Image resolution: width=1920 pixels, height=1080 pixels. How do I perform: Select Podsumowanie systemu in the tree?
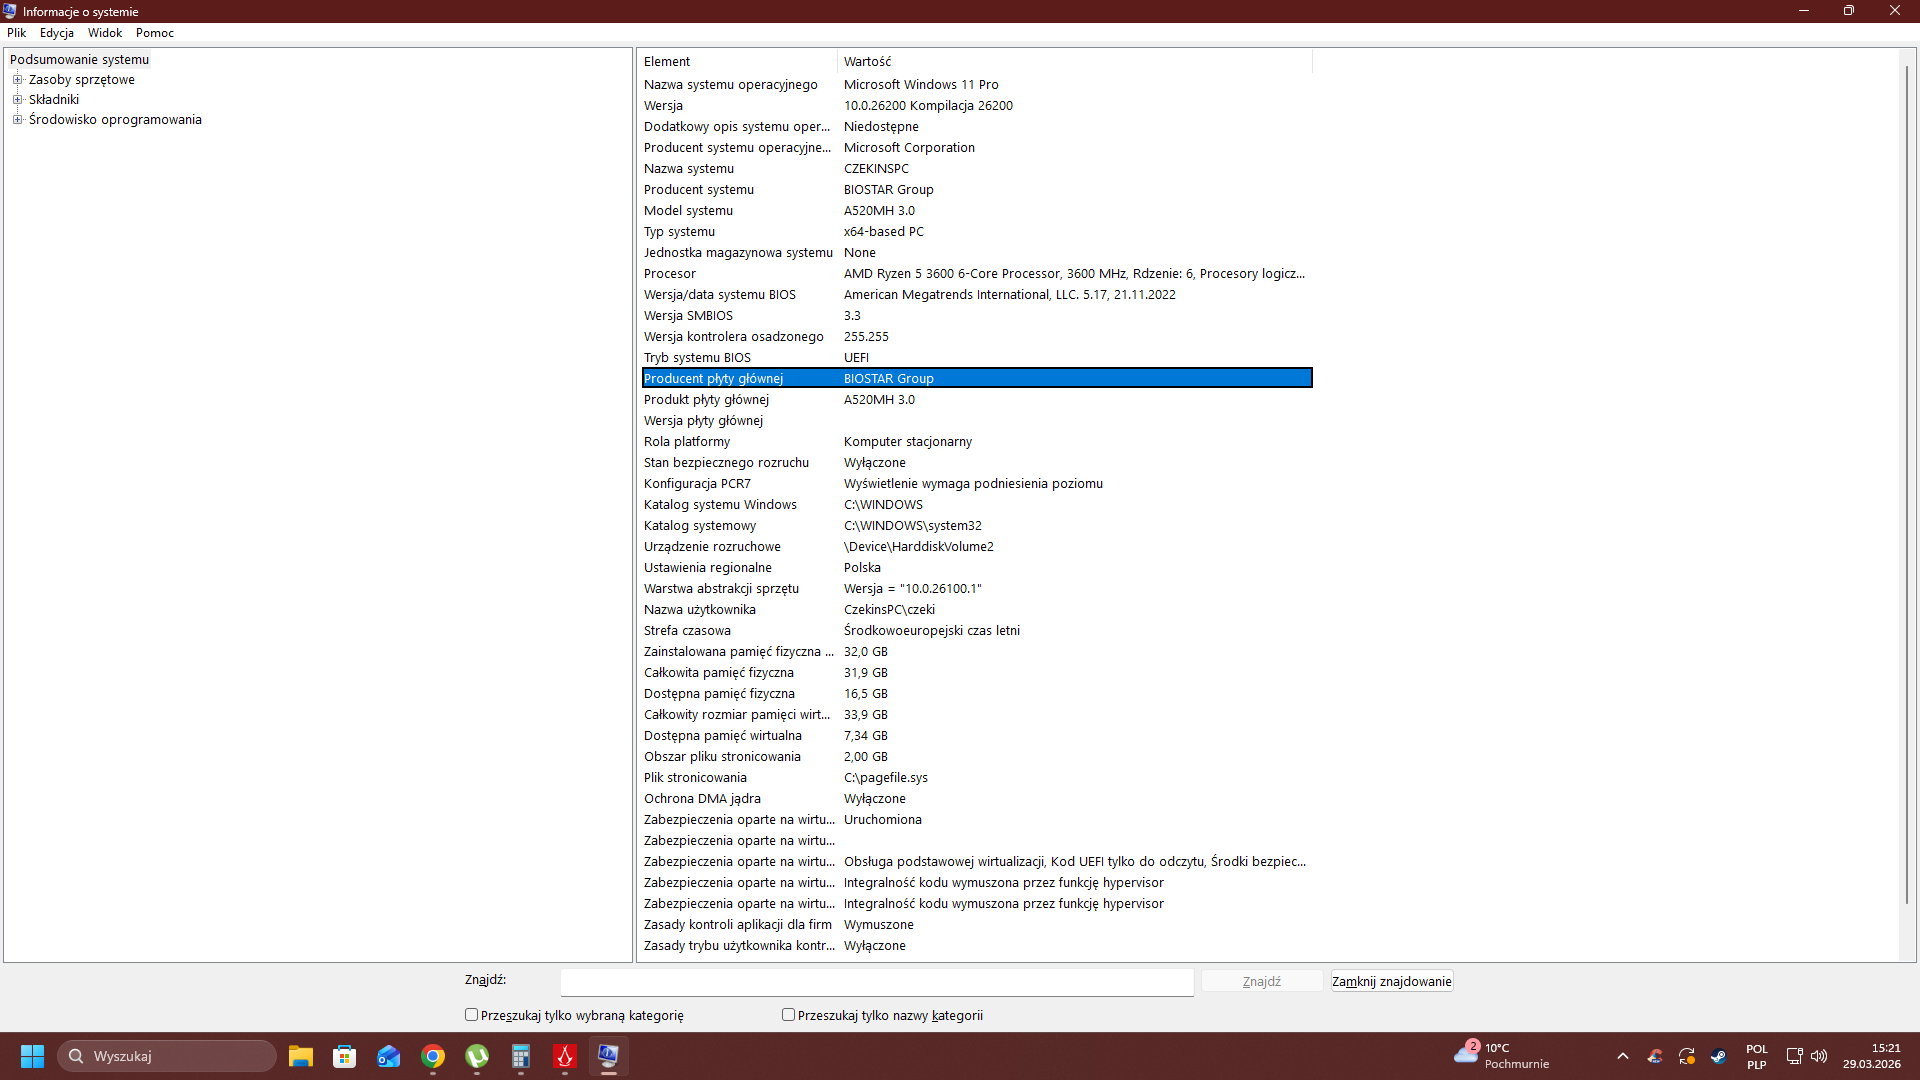[79, 60]
